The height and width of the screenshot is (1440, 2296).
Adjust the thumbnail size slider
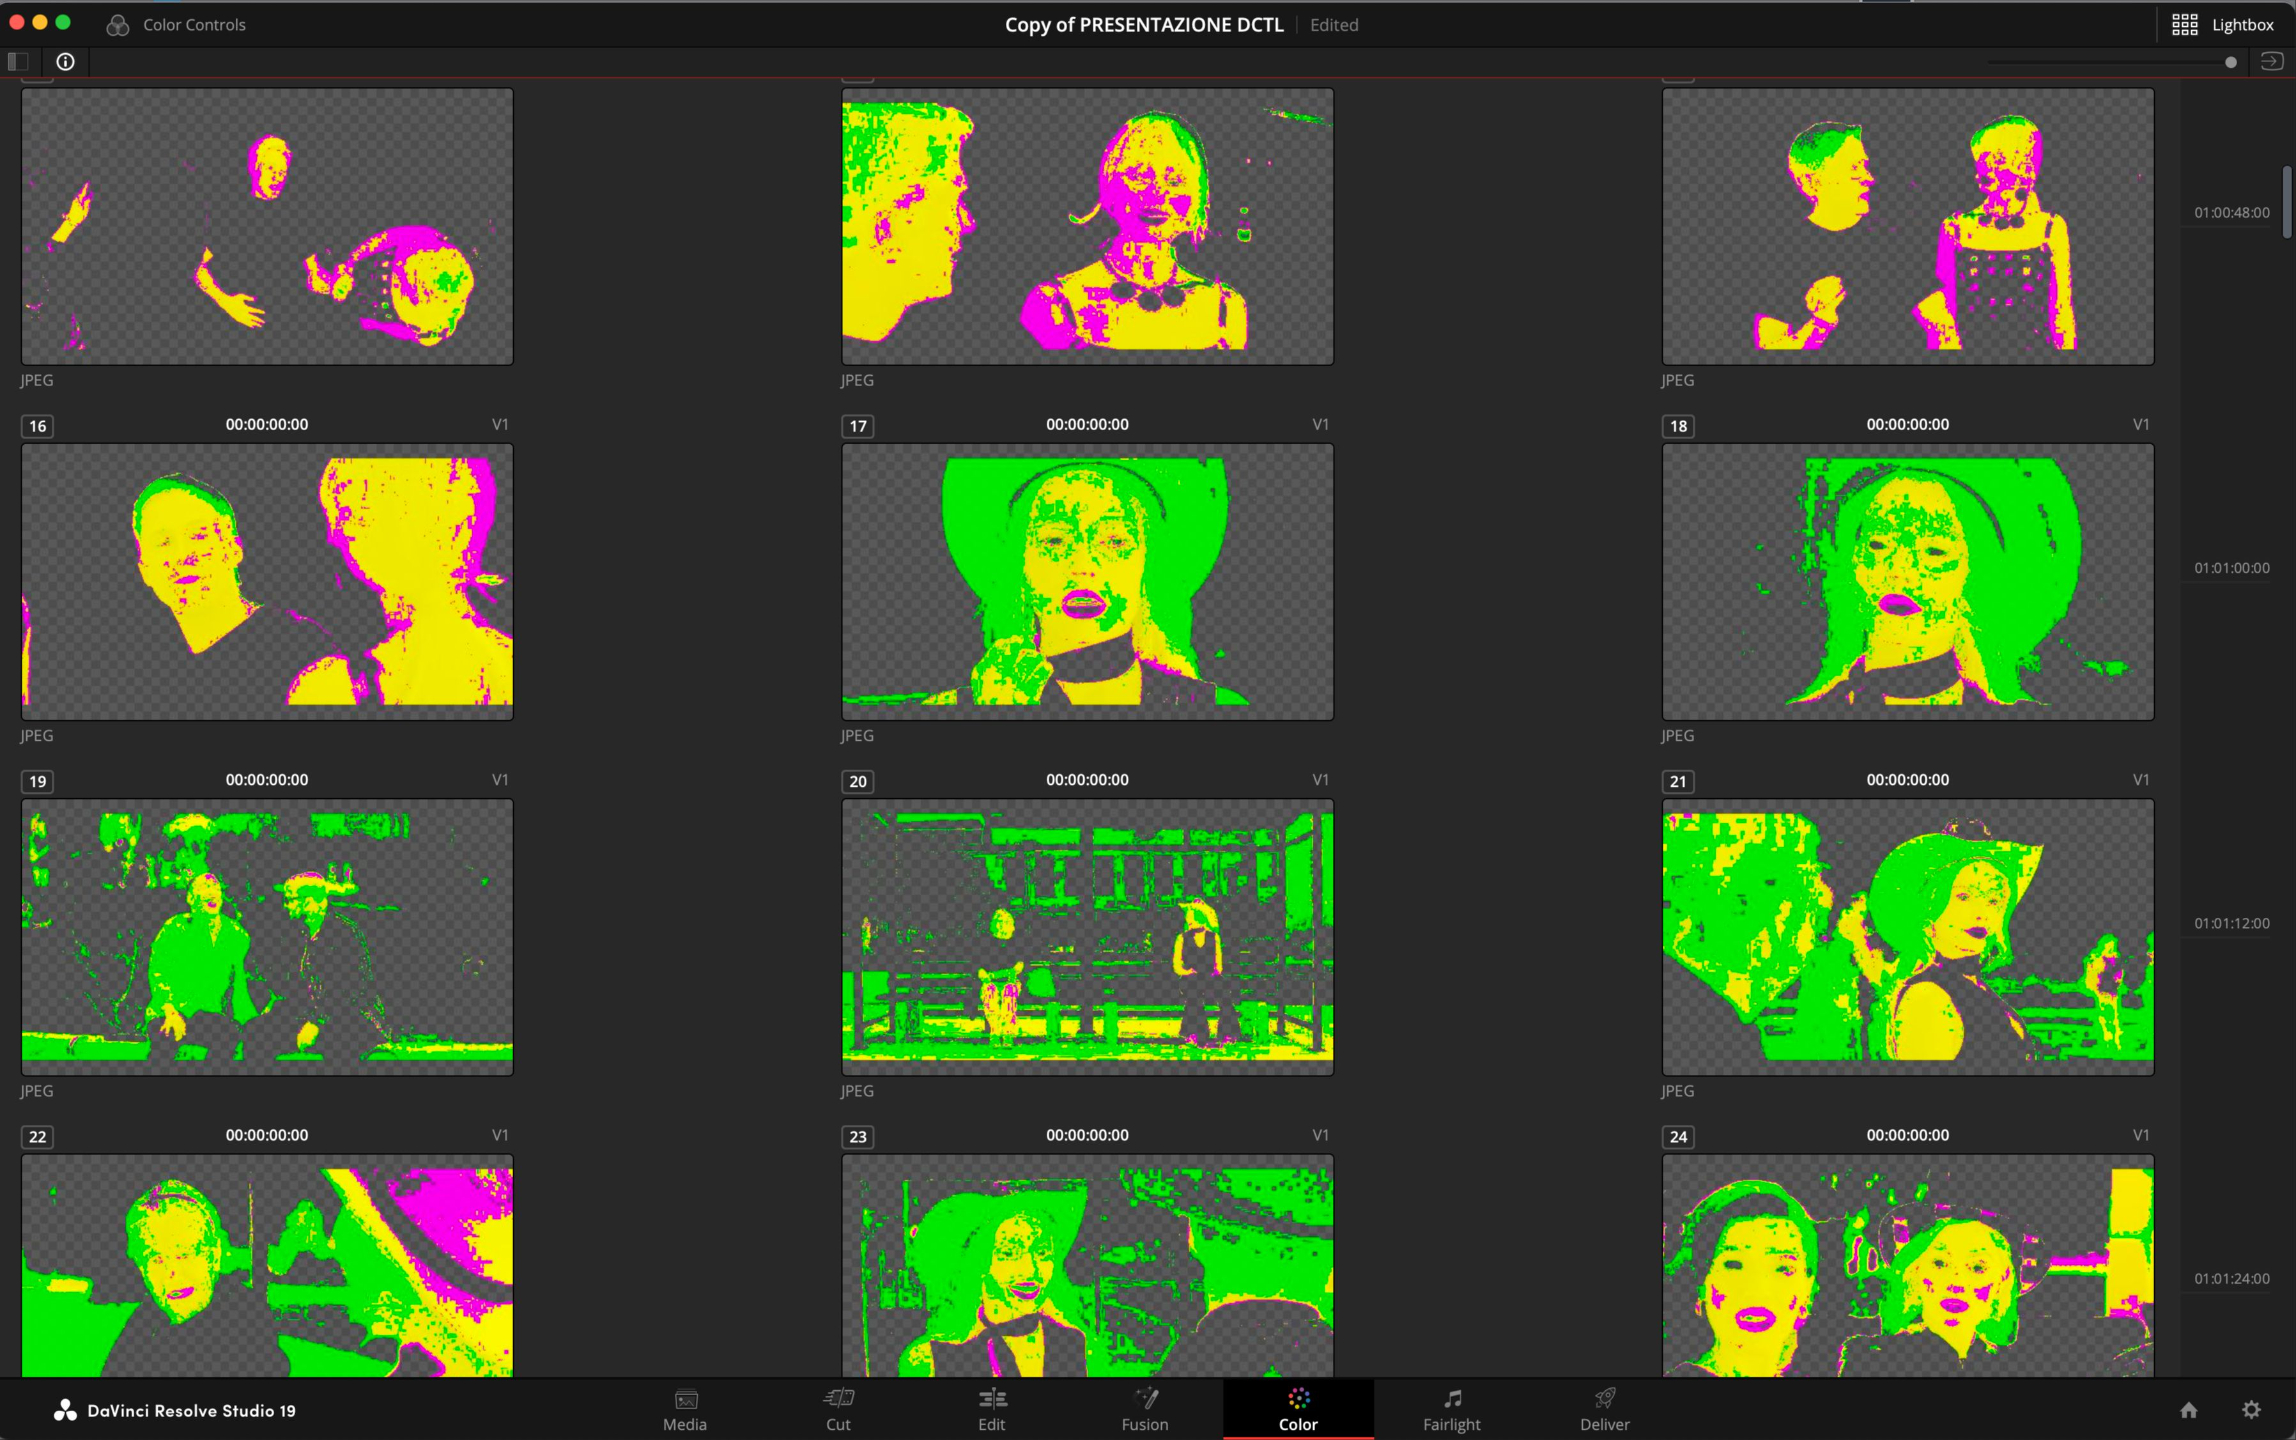(x=2229, y=62)
